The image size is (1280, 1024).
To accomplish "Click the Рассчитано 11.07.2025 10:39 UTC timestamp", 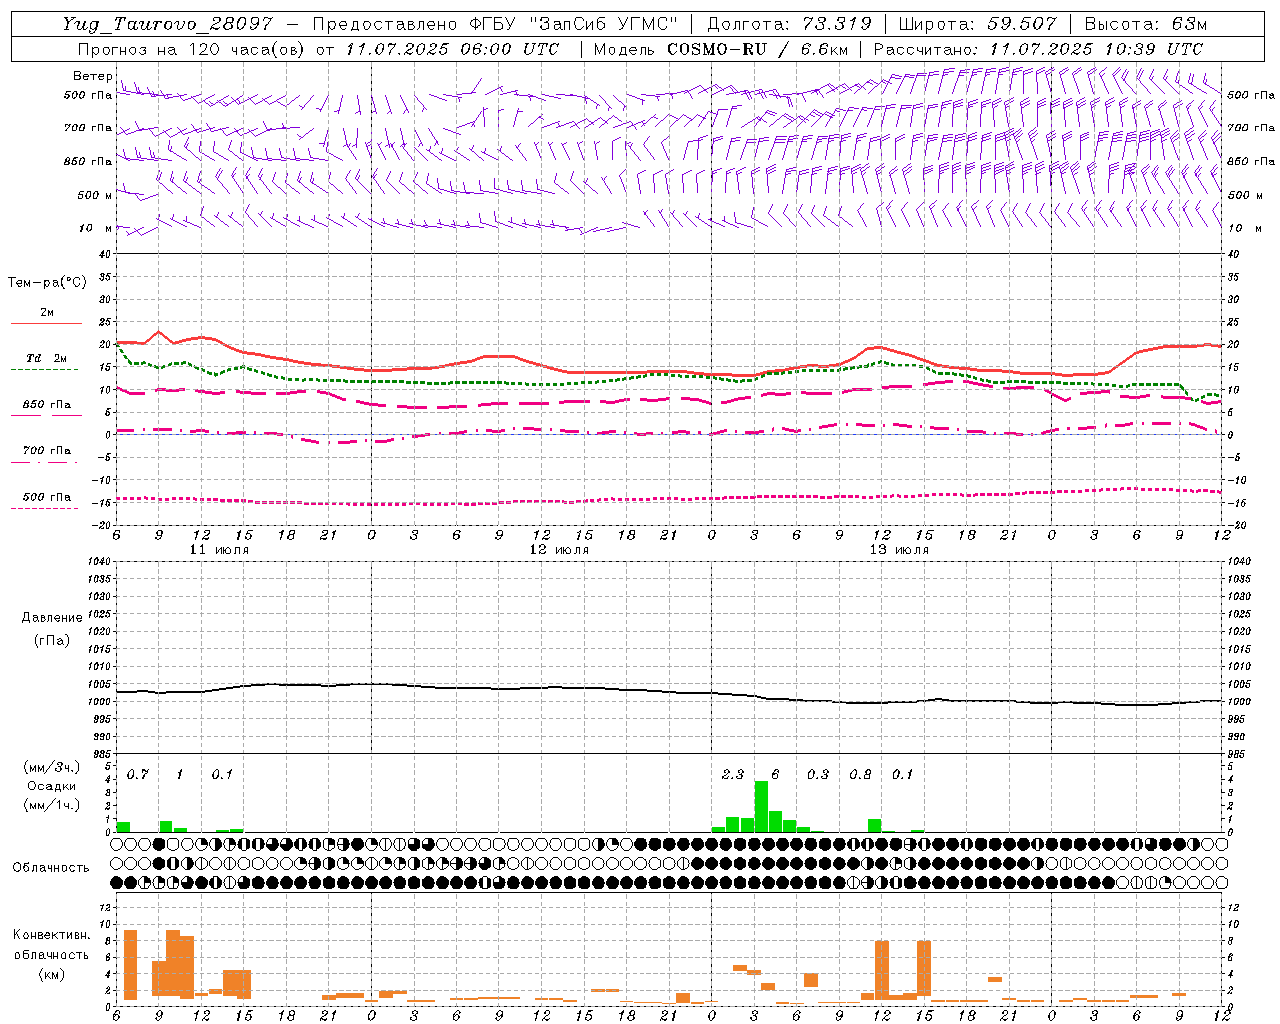I will pos(1038,49).
